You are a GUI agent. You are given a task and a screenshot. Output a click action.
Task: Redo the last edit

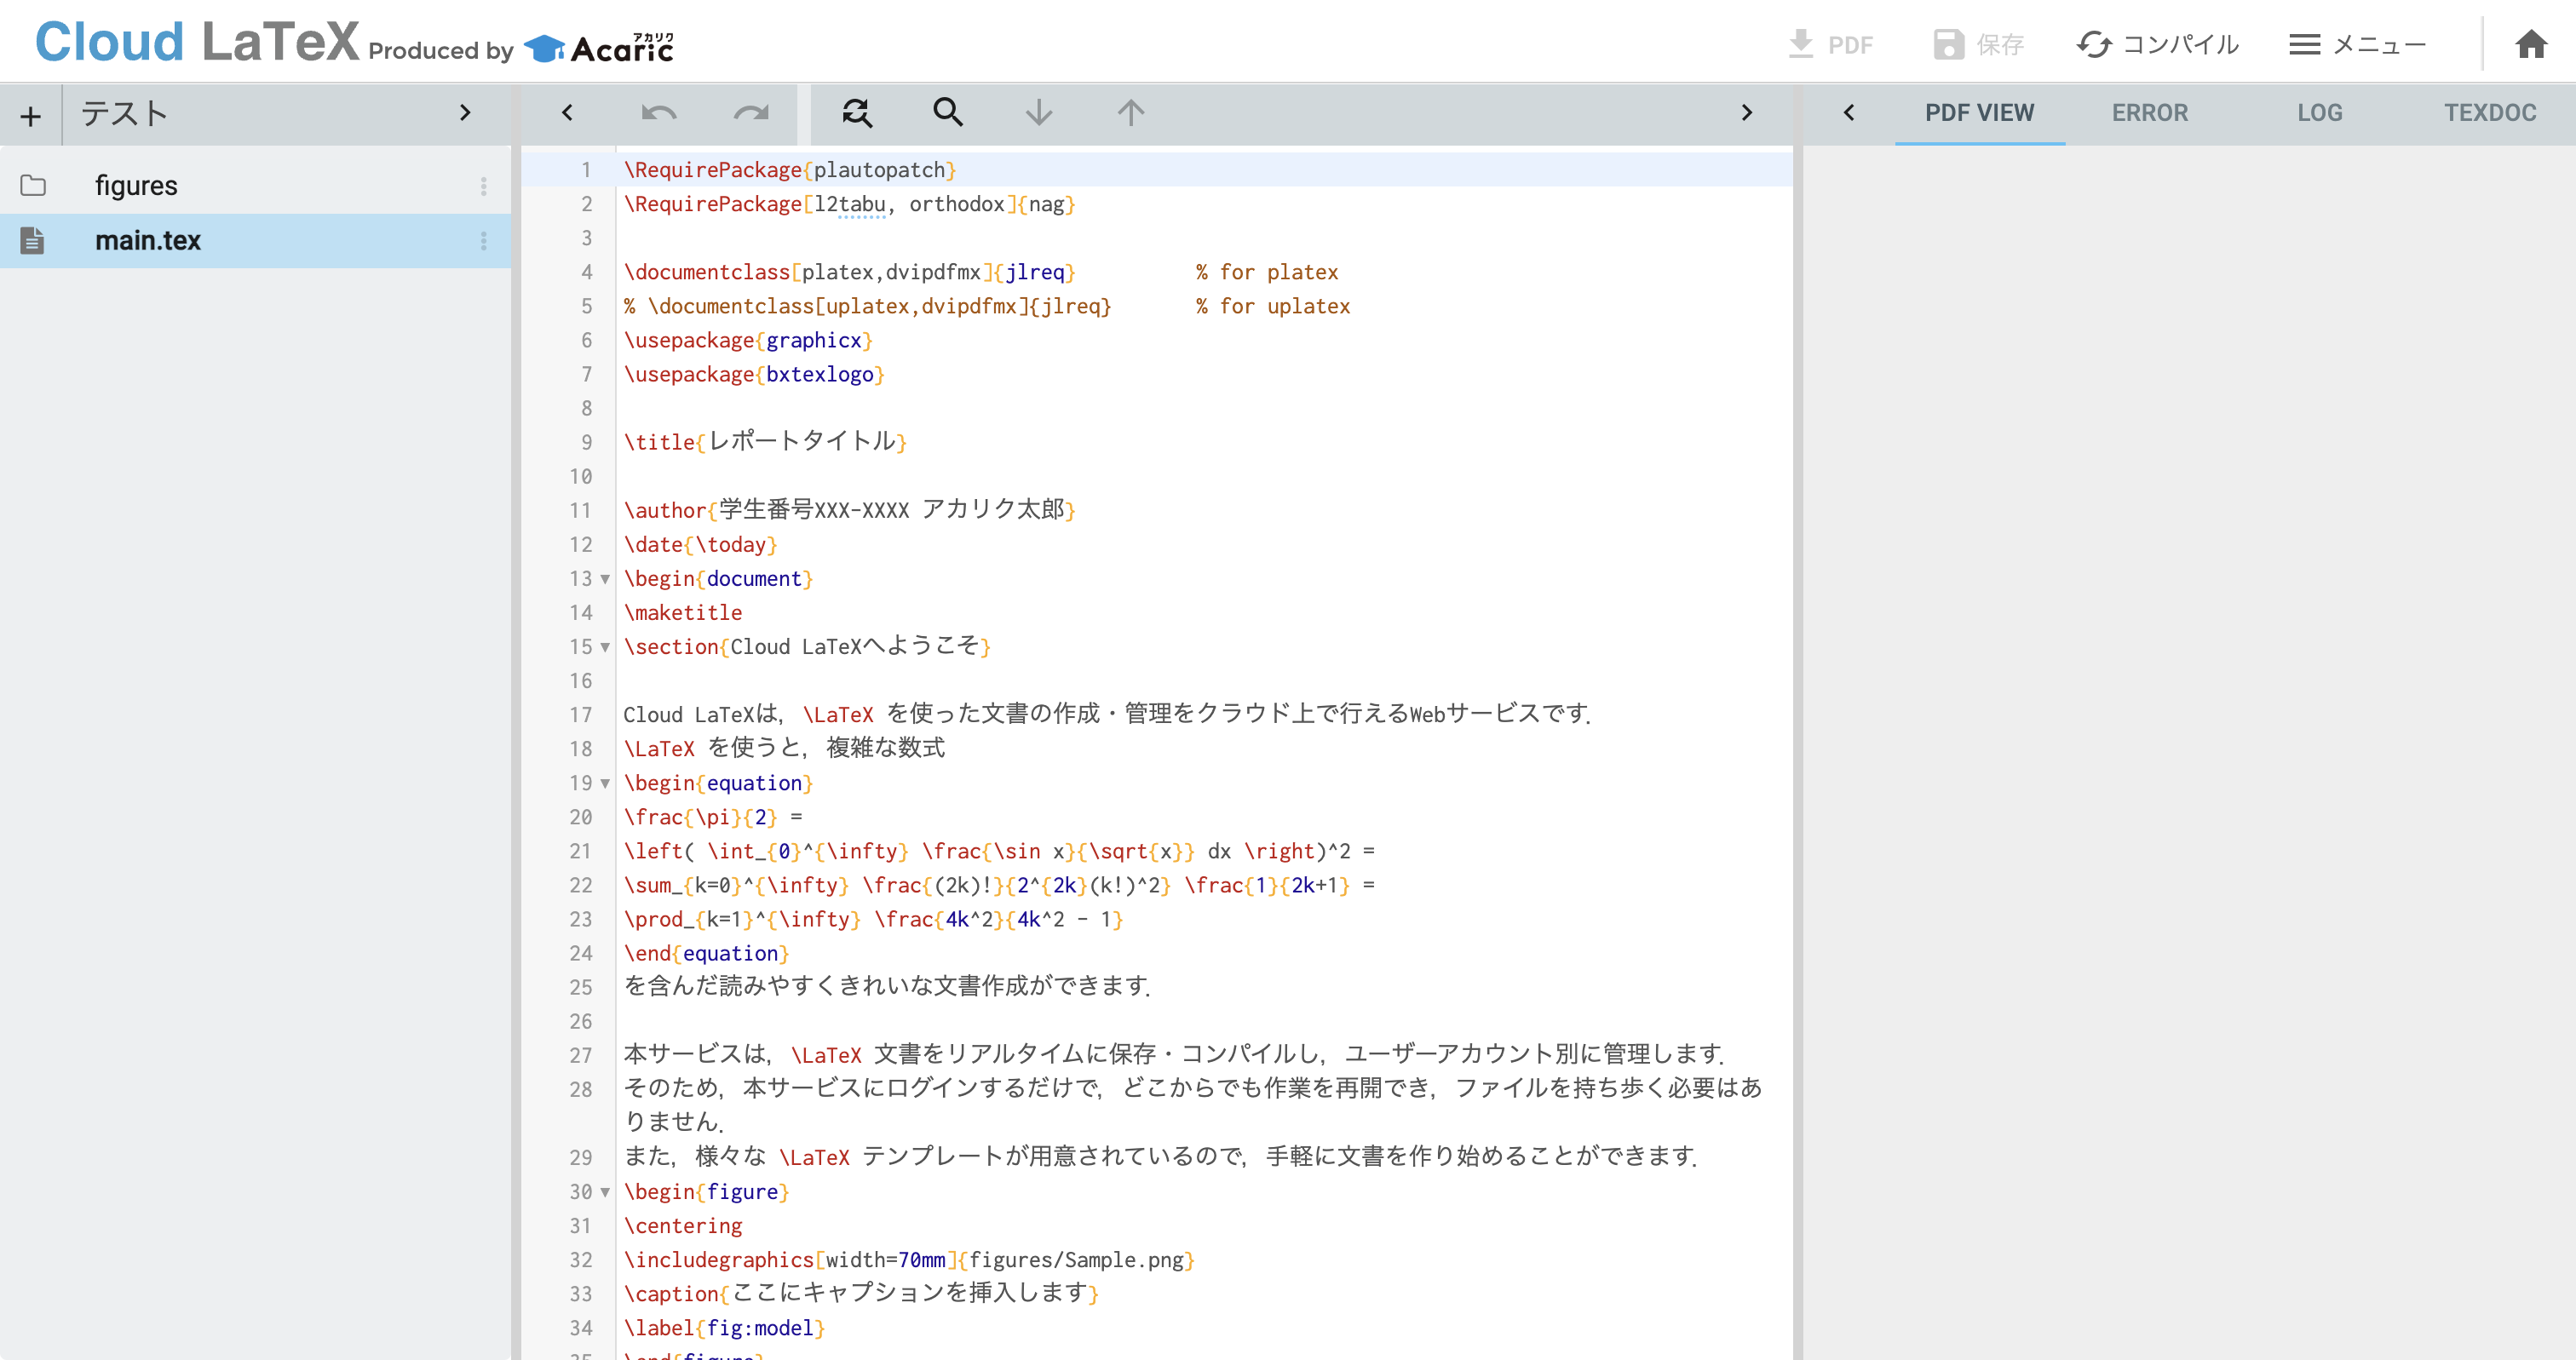click(752, 113)
